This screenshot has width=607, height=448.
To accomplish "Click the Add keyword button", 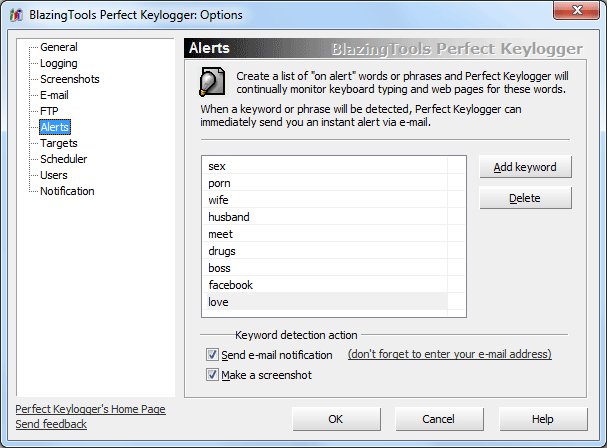I will click(525, 167).
